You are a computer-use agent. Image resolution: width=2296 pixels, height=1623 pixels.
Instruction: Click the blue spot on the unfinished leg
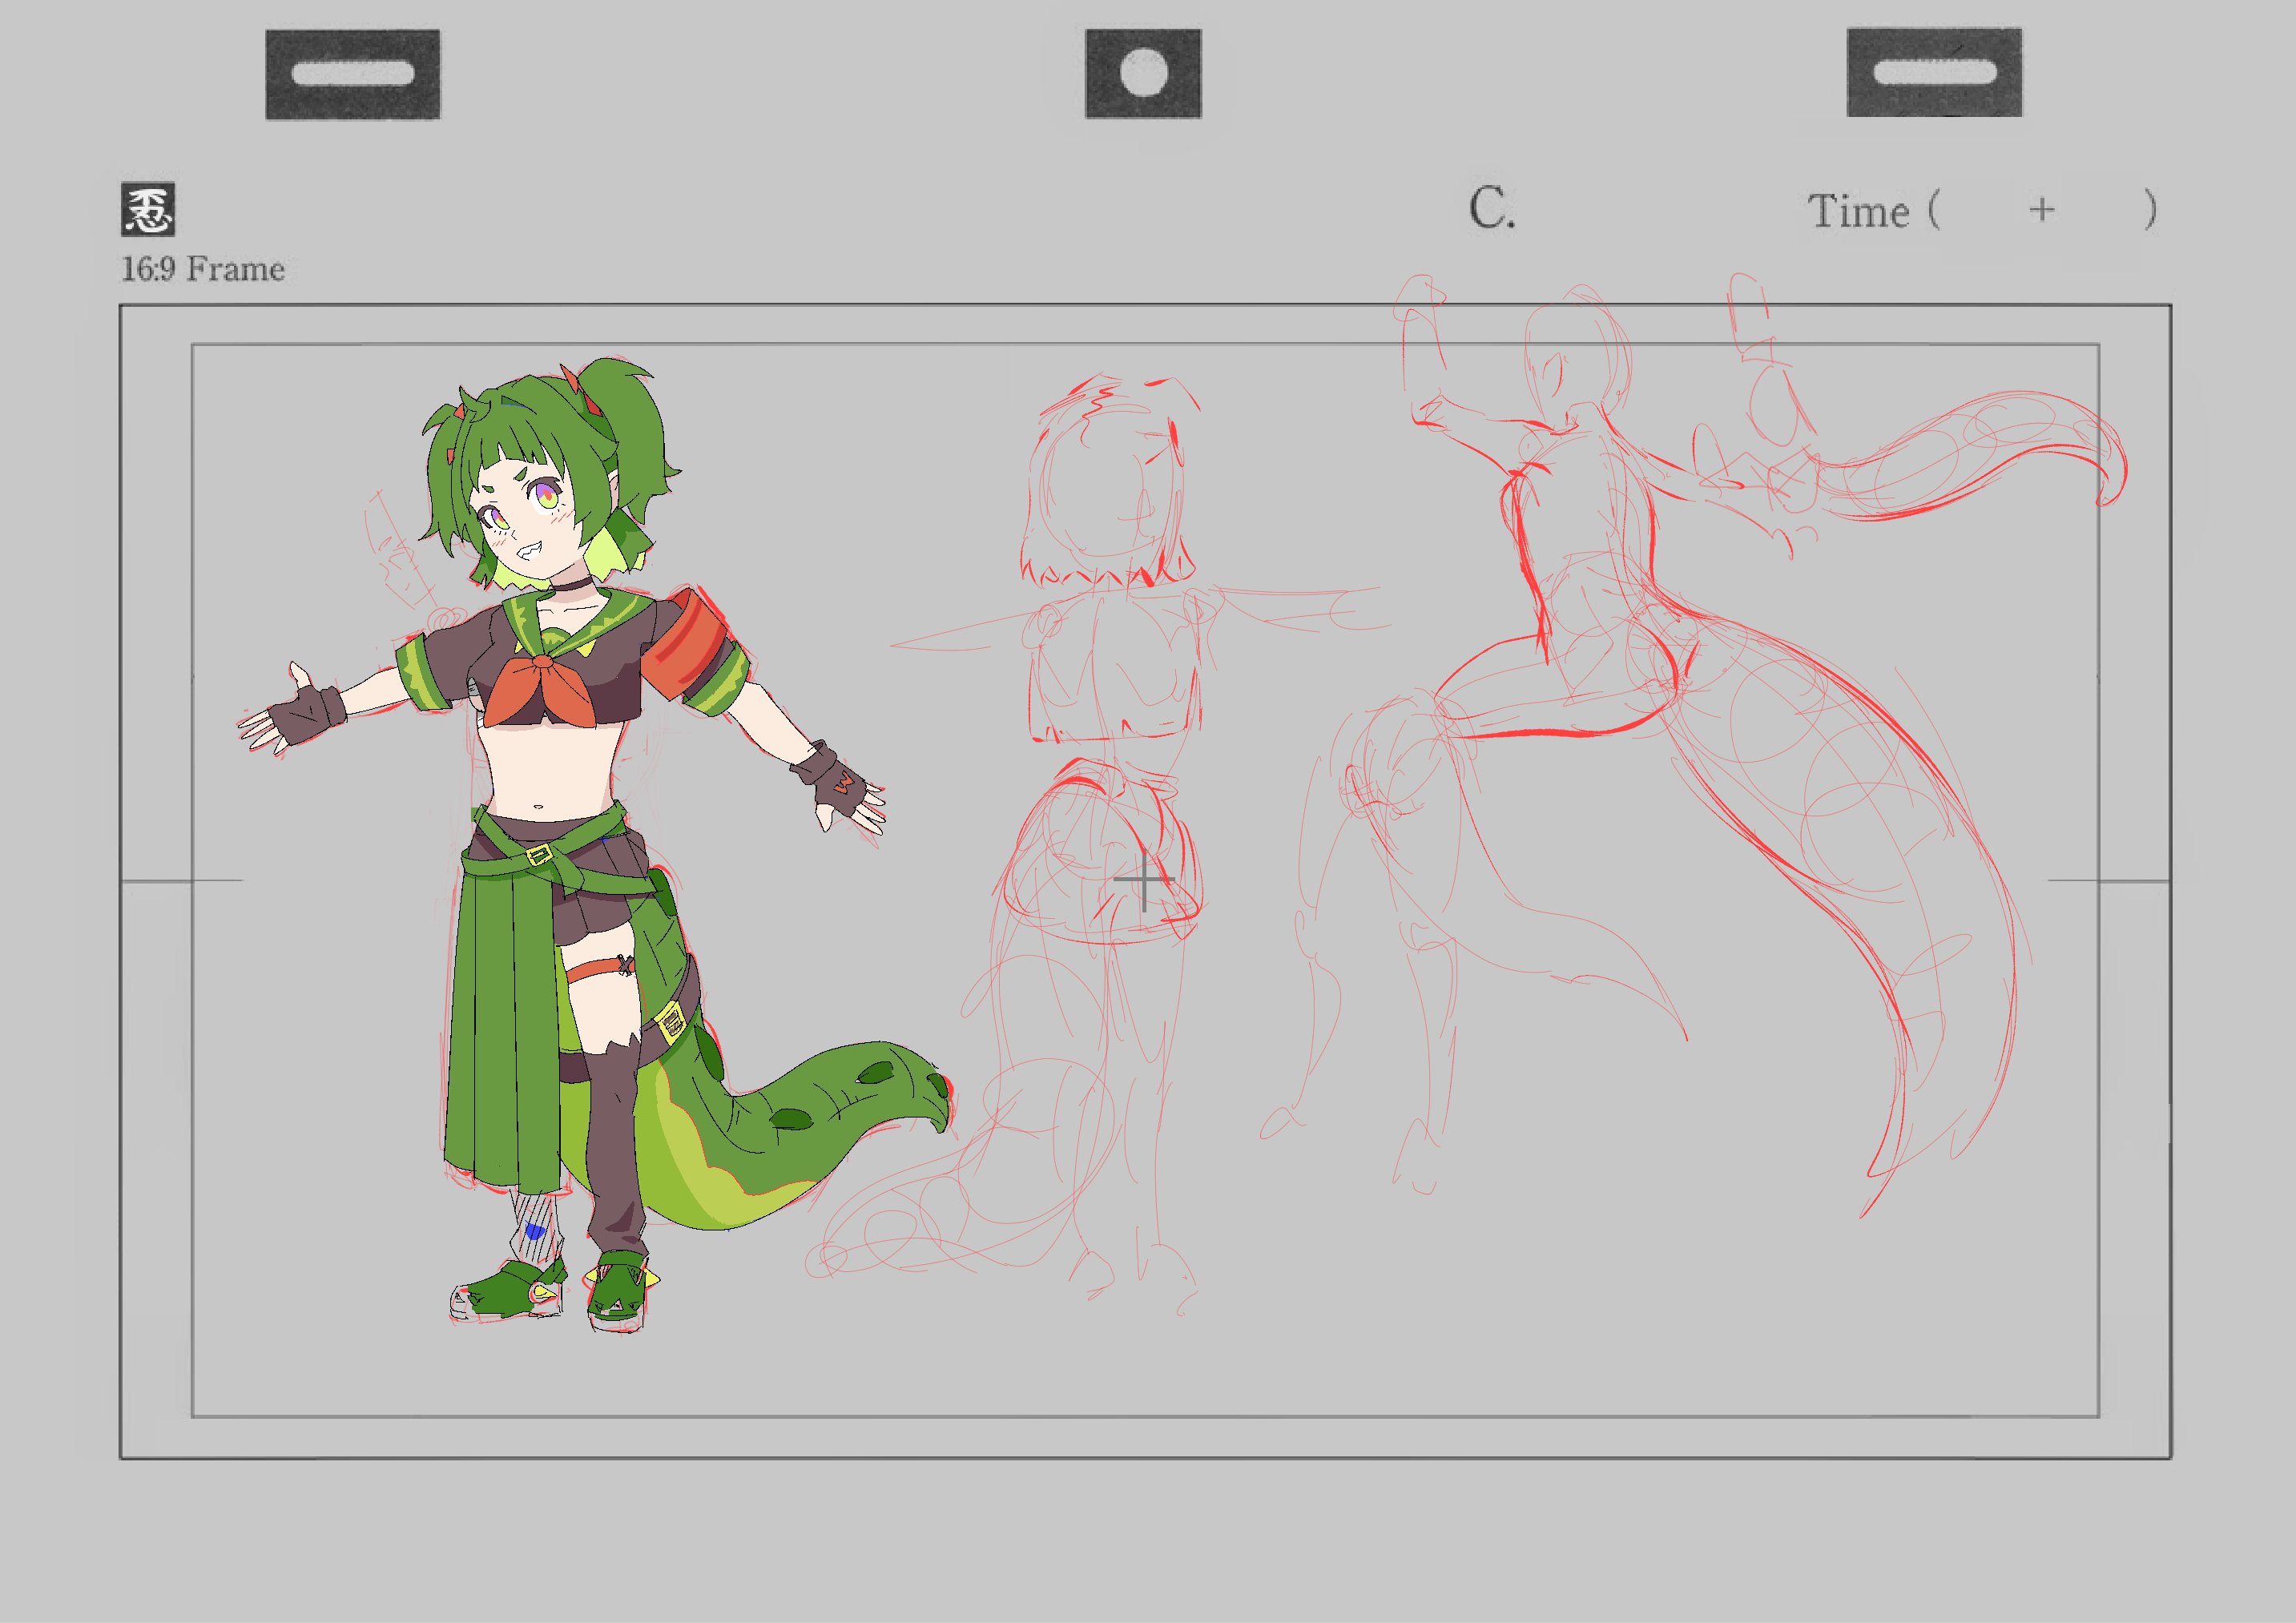coord(535,1231)
